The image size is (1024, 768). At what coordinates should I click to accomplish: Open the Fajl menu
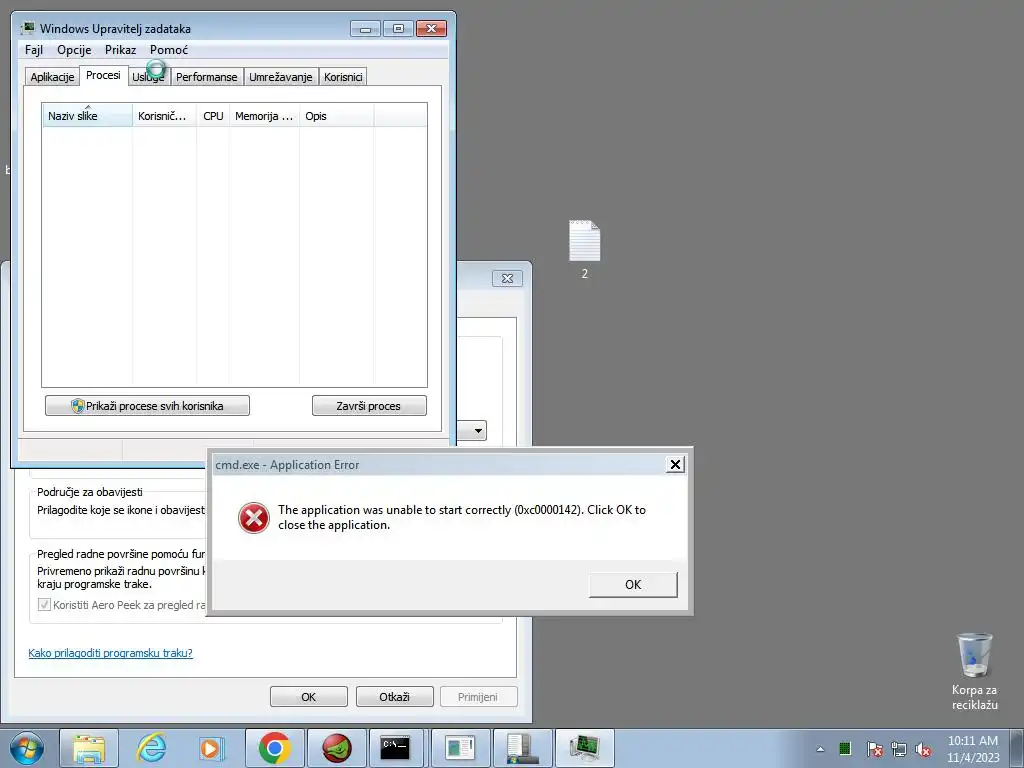[x=34, y=50]
